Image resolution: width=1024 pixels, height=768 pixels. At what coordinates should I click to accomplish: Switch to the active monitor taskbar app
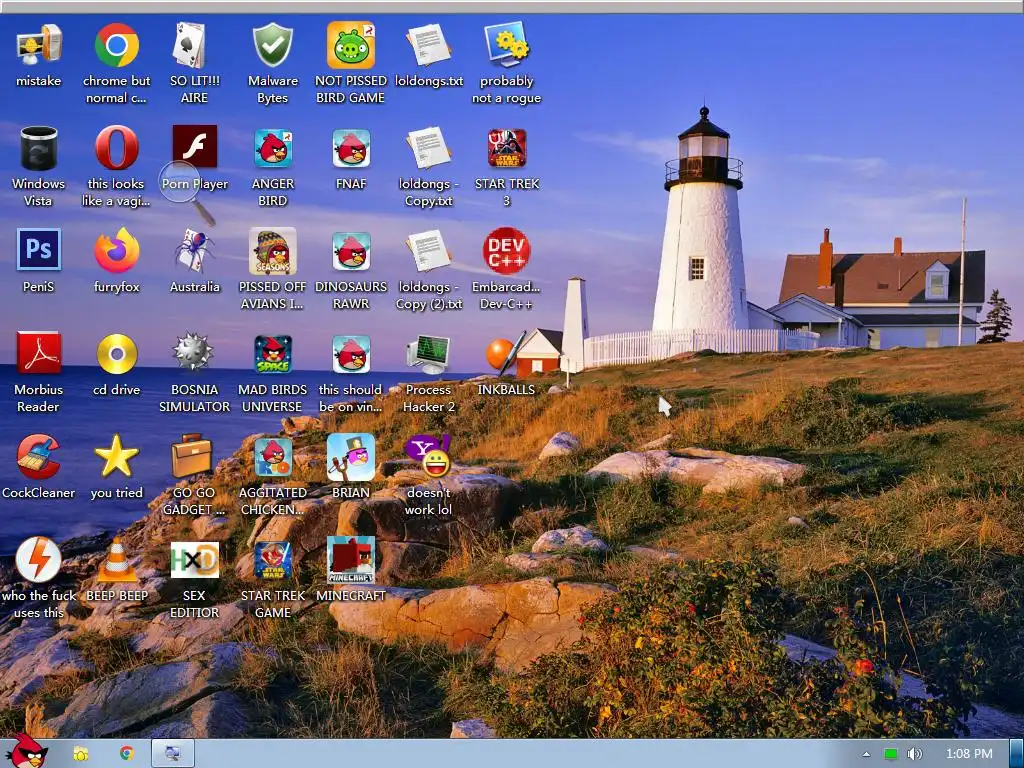[x=173, y=754]
